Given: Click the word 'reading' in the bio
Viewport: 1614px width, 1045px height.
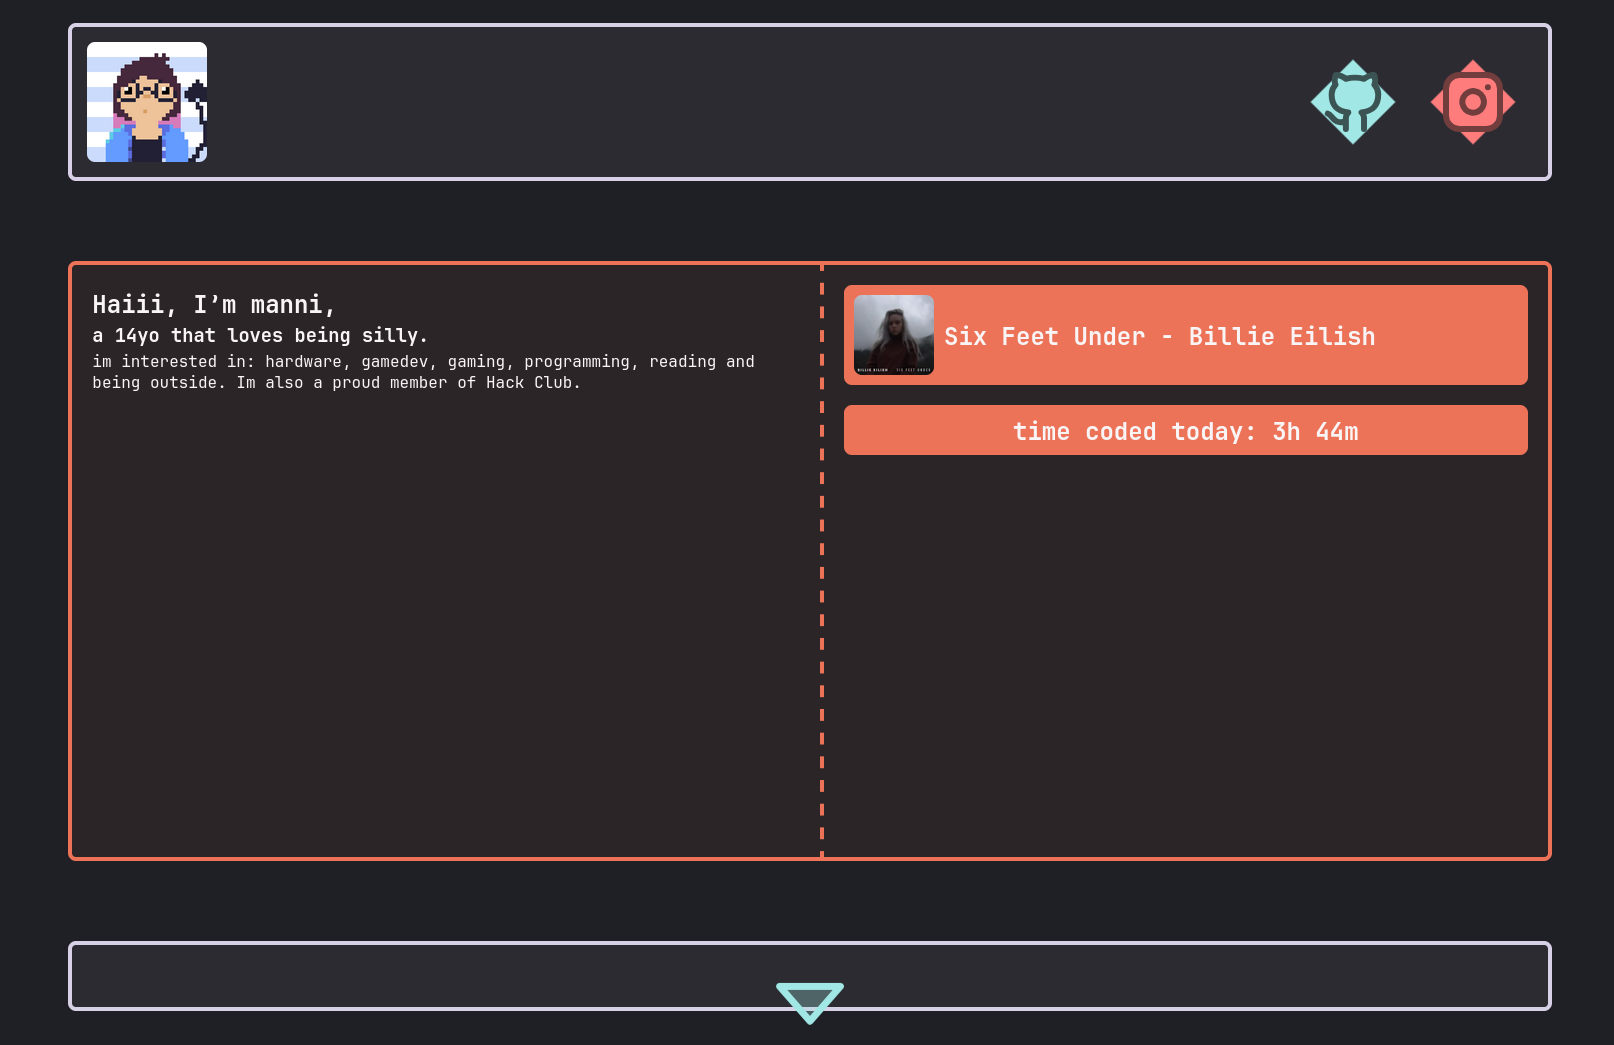Looking at the screenshot, I should [682, 362].
